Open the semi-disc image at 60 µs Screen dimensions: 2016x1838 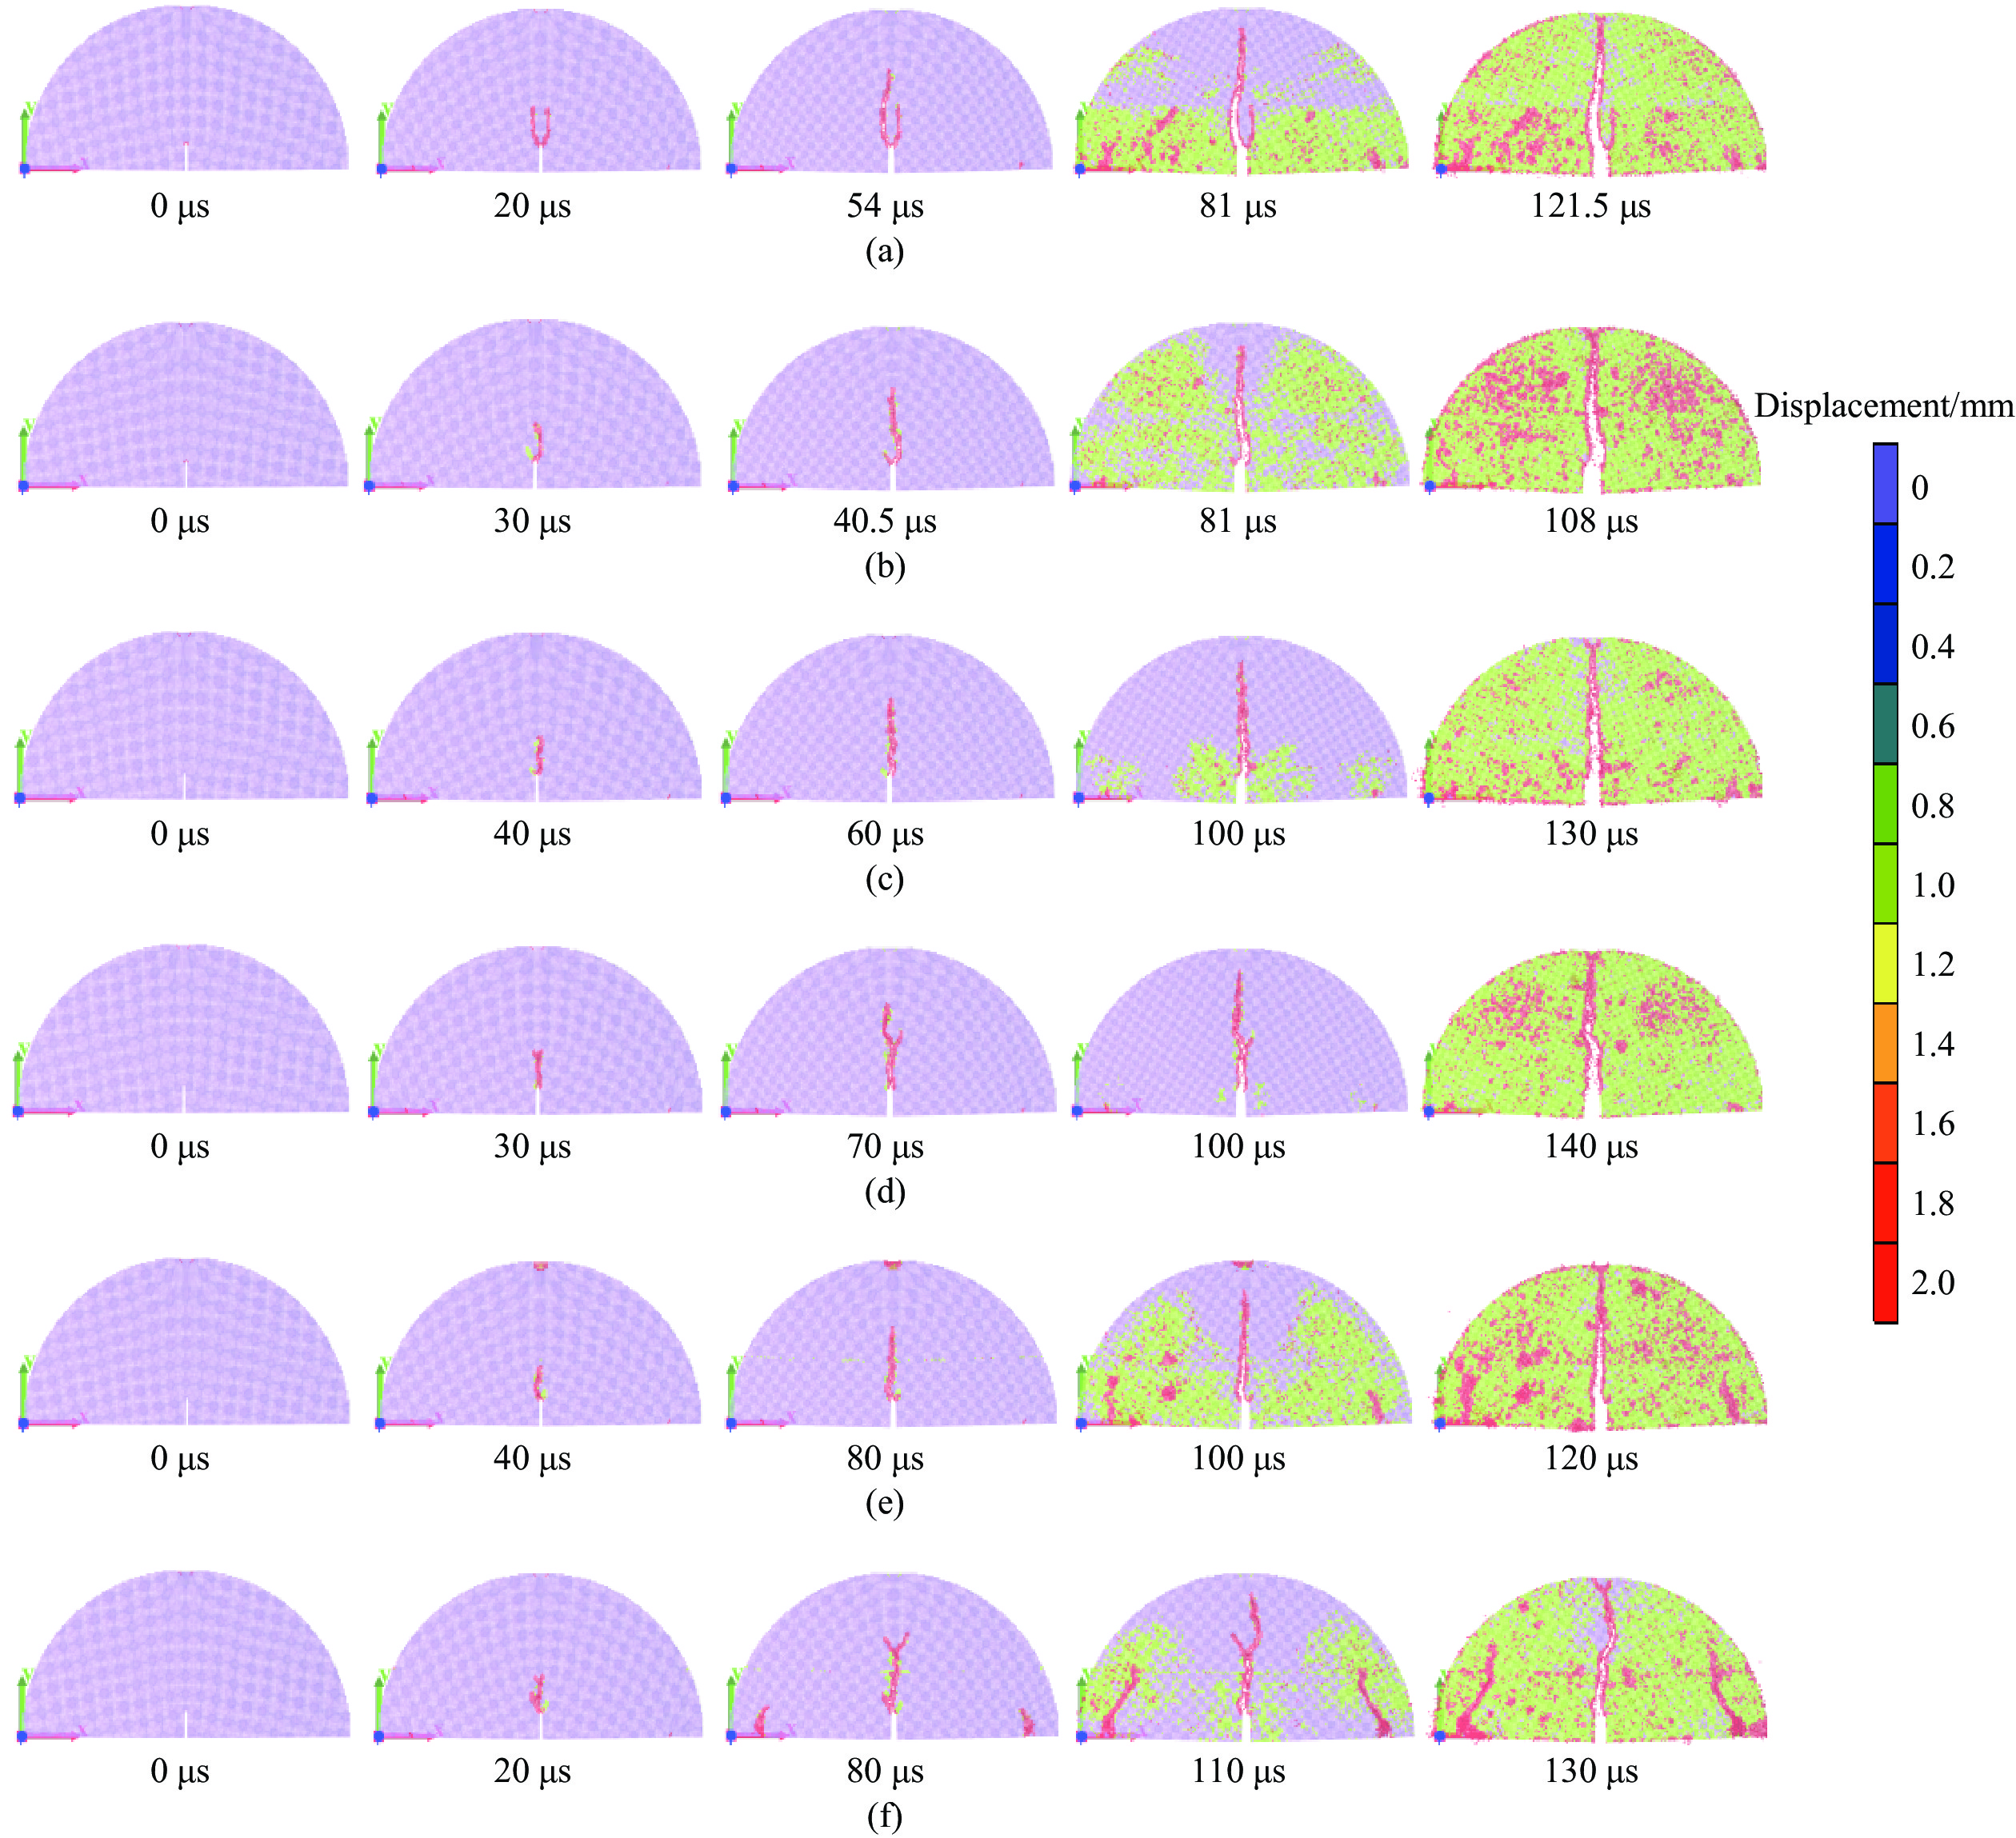point(888,718)
